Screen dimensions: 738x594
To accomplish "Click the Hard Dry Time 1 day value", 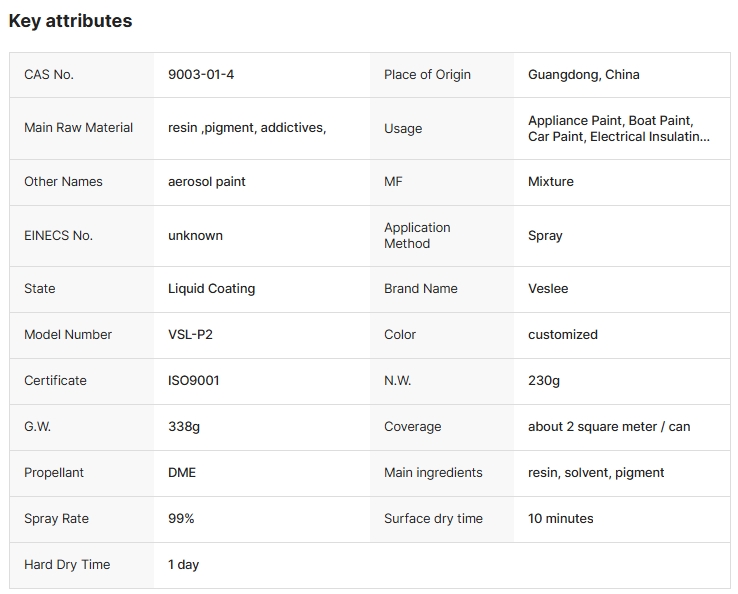I will 183,565.
